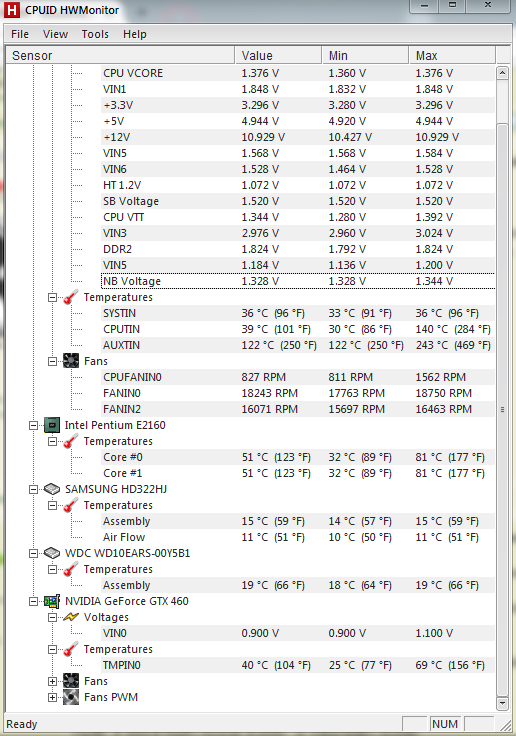Viewport: 516px width, 736px height.
Task: Click the thermometer icon beside motherboard Temperatures
Action: 70,297
